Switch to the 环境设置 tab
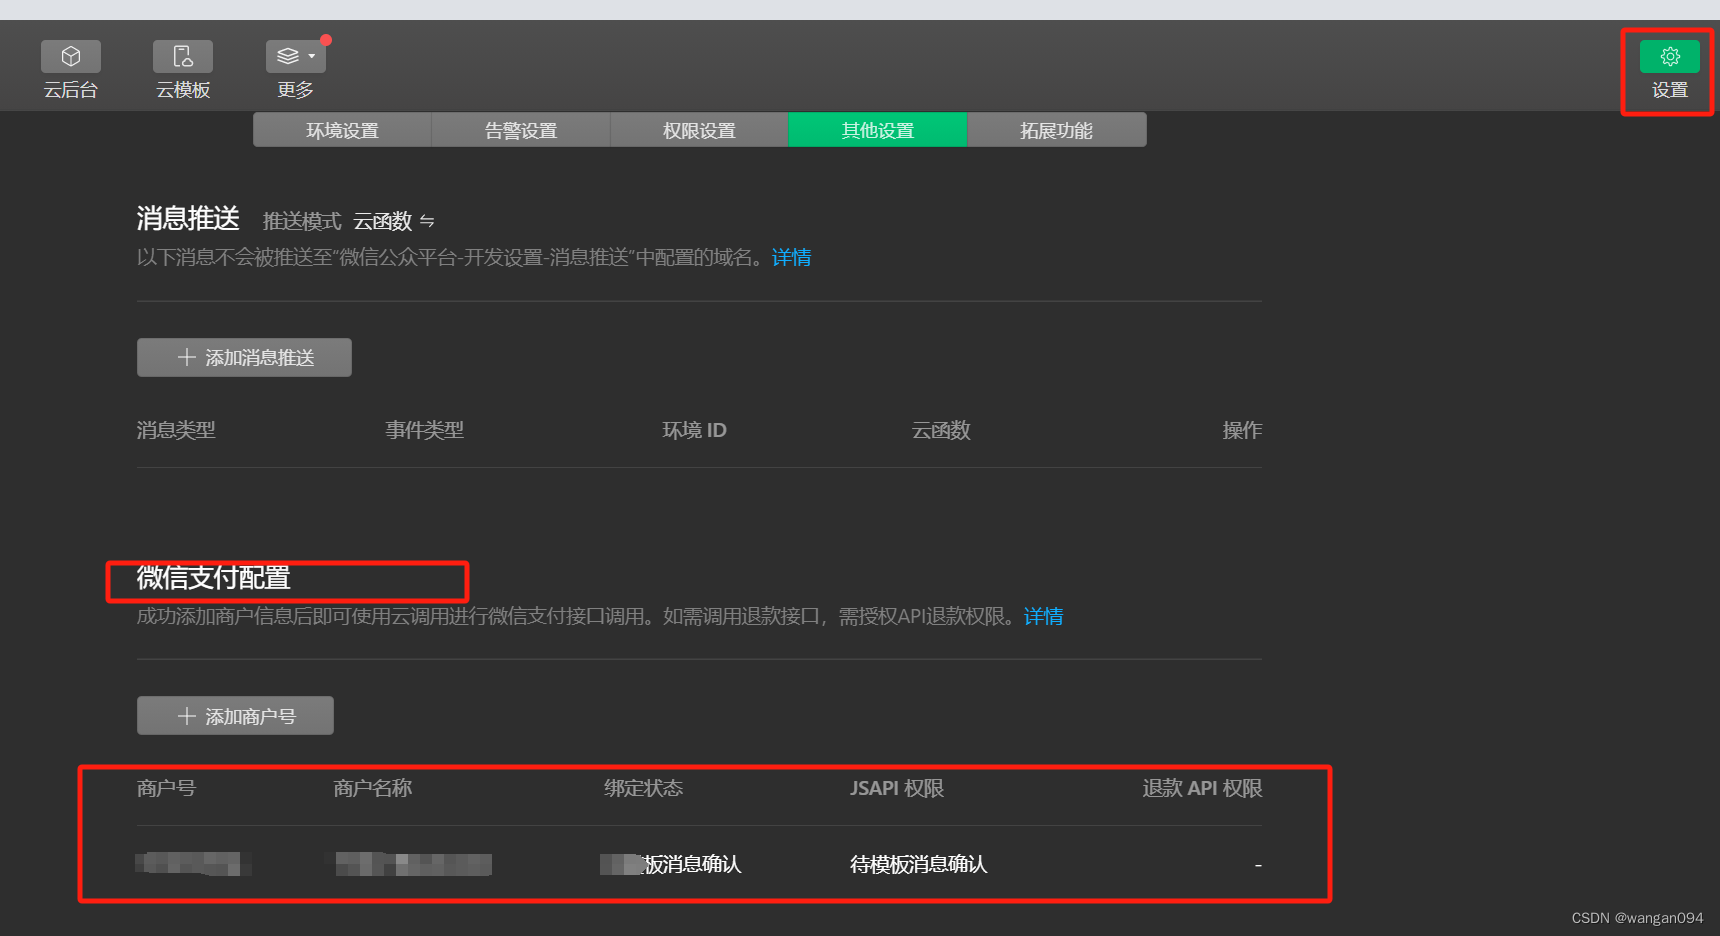Image resolution: width=1720 pixels, height=936 pixels. point(342,129)
